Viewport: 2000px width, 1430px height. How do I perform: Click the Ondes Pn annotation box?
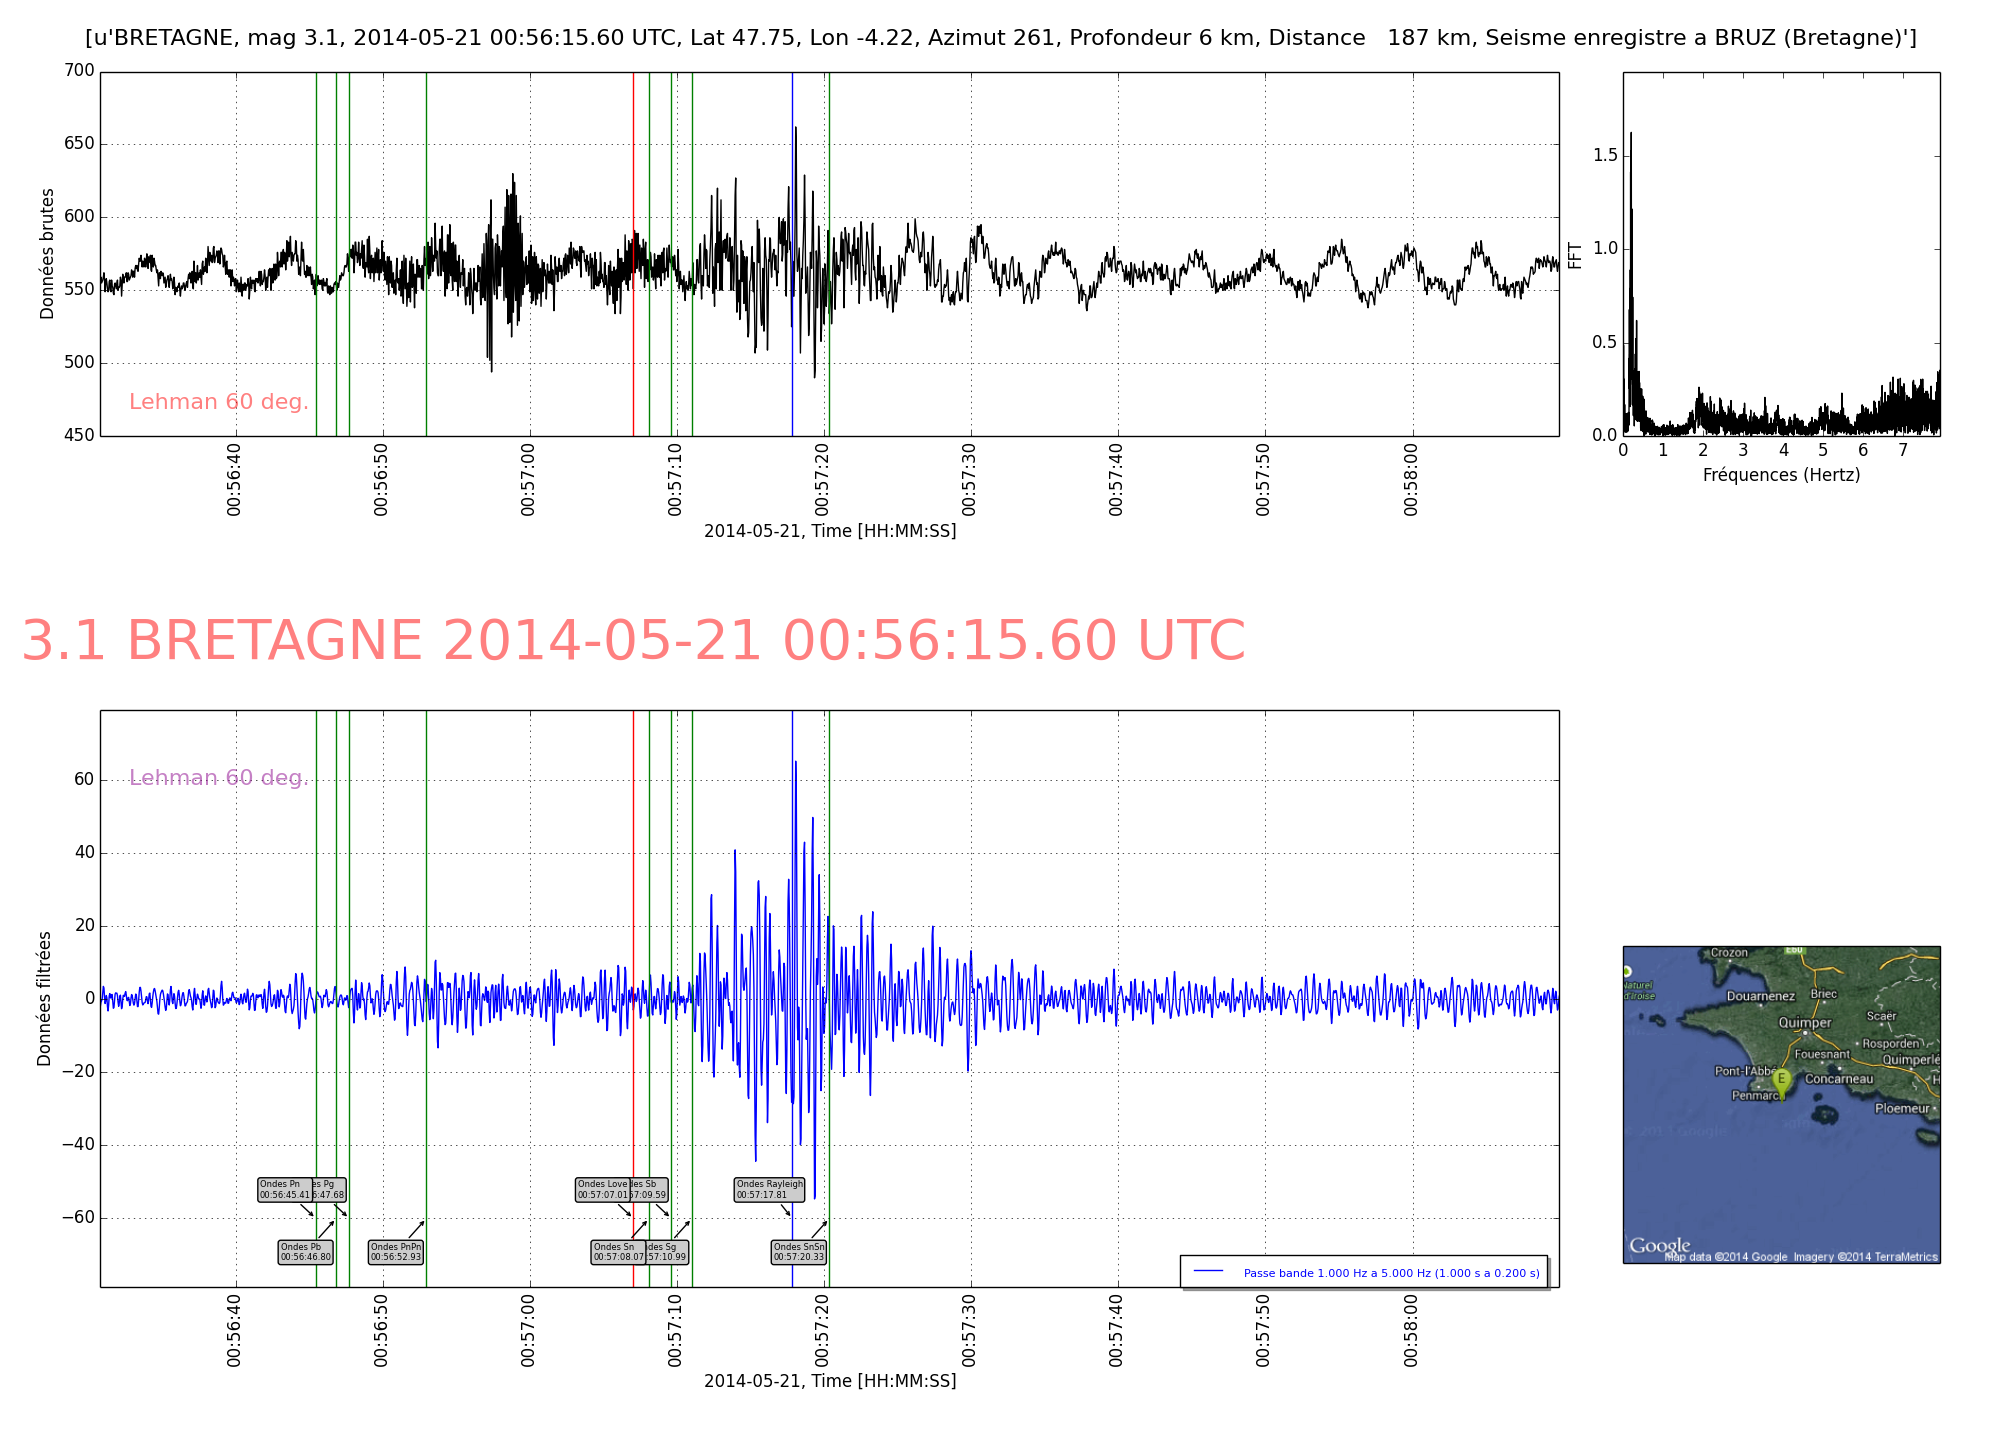[x=284, y=1189]
